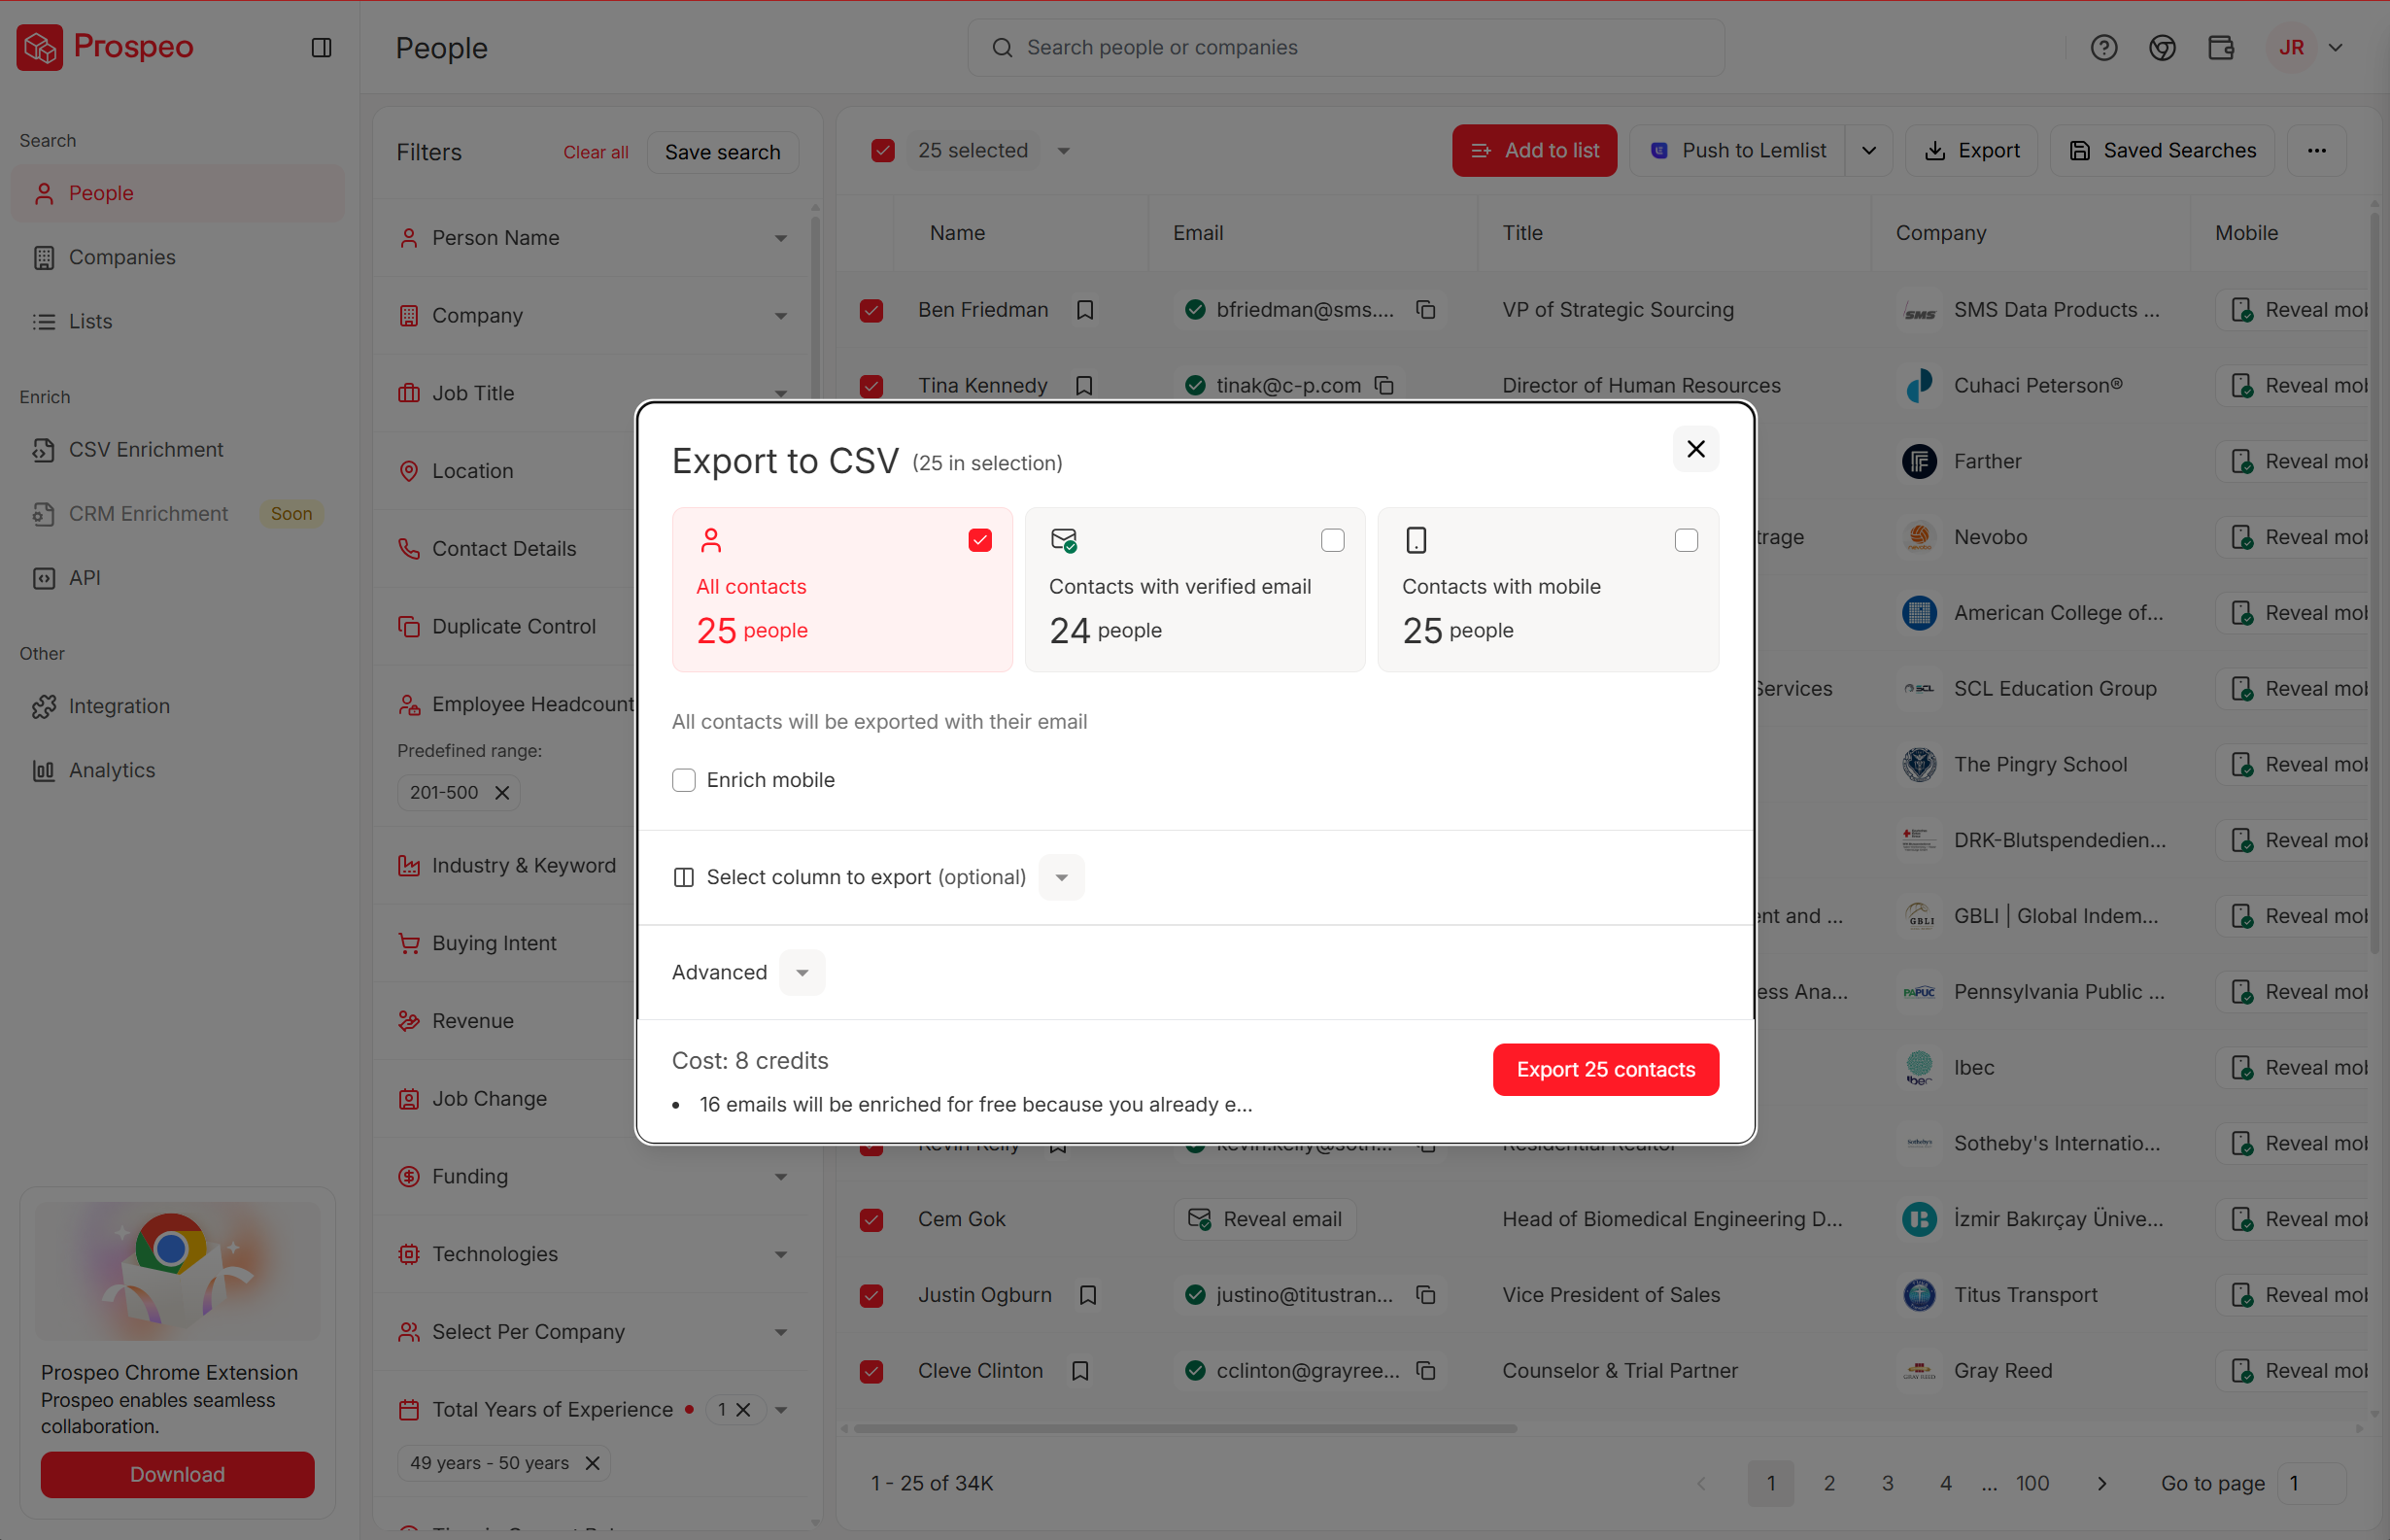
Task: Bookmark Justin Ogburn's contact
Action: click(1088, 1295)
